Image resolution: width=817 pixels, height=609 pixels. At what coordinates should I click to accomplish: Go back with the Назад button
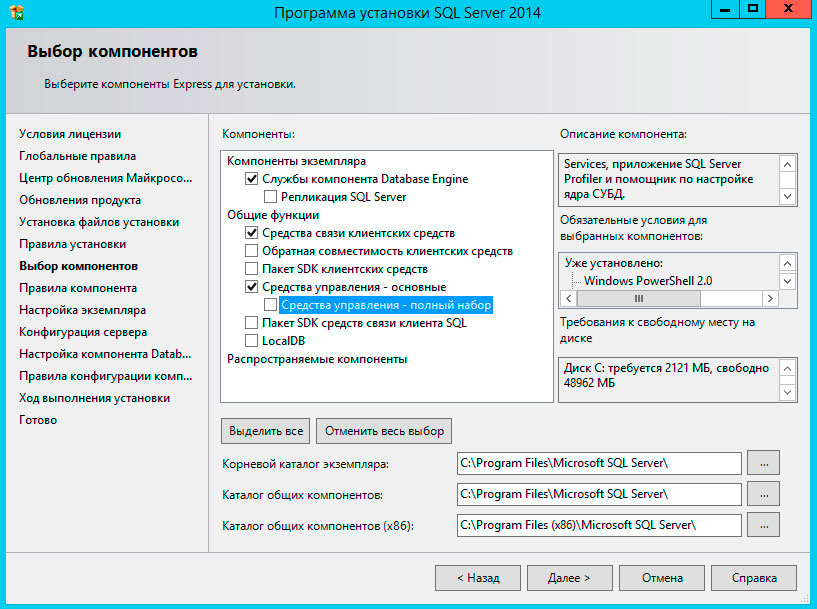click(x=478, y=578)
